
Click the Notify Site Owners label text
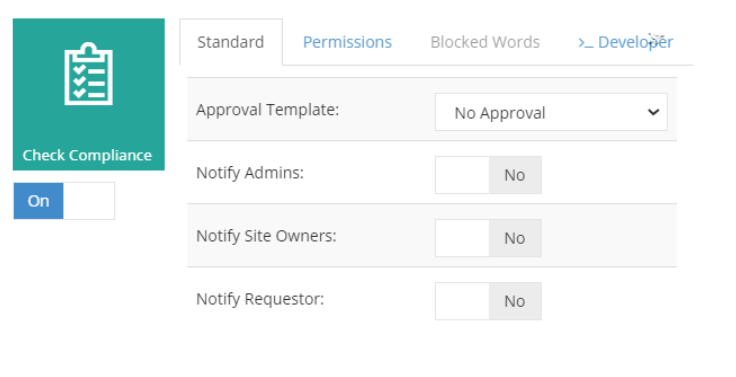coord(266,236)
